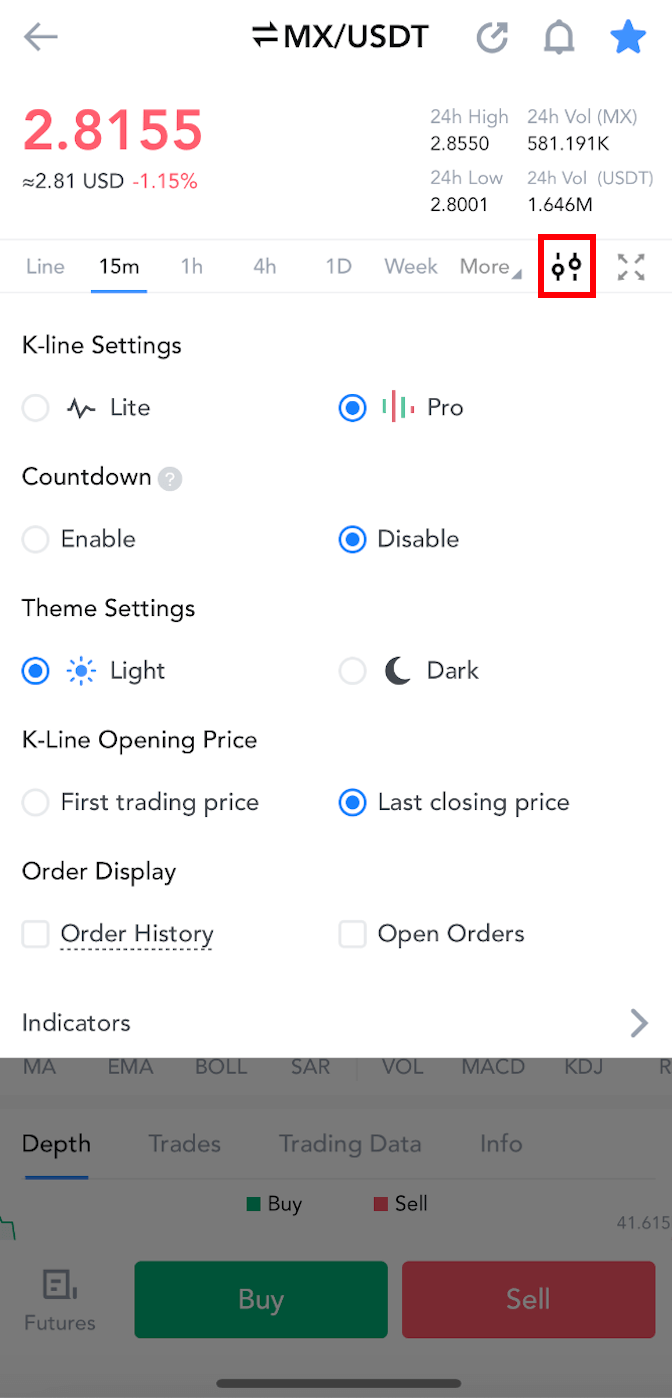Viewport: 672px width, 1398px height.
Task: Check the Order History box
Action: pyautogui.click(x=36, y=934)
